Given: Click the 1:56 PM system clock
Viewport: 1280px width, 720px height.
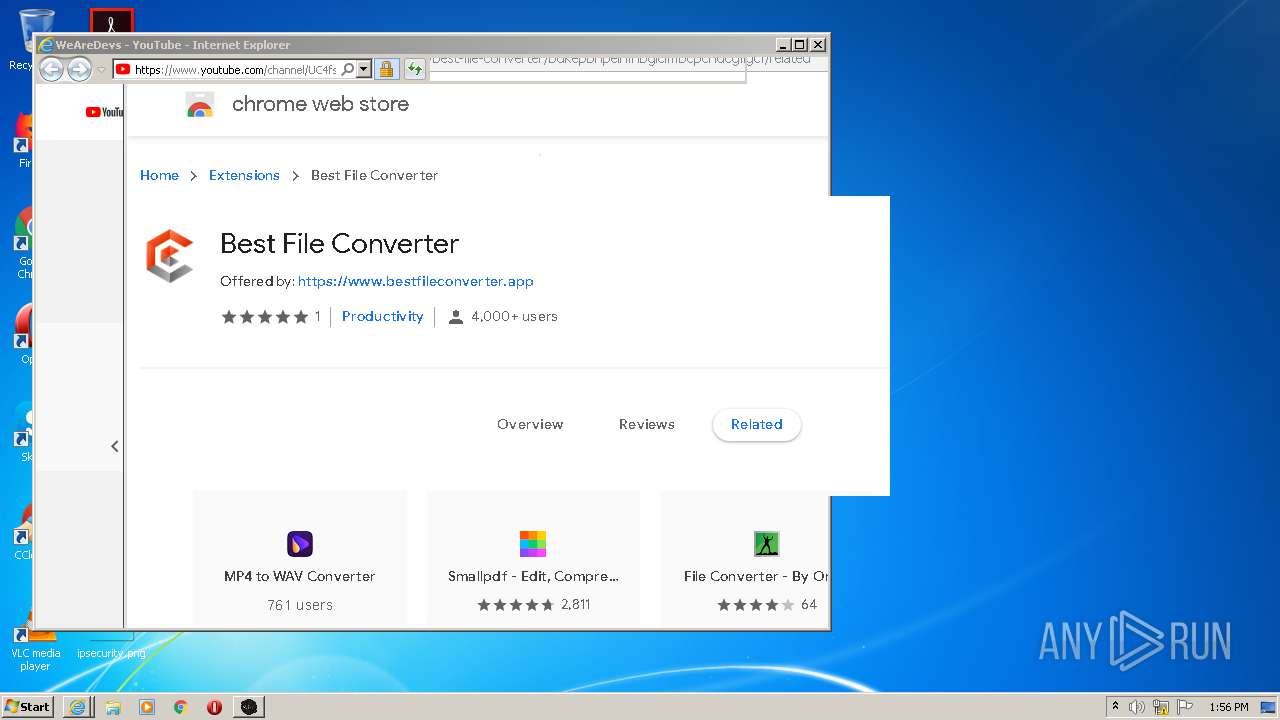Looking at the screenshot, I should pyautogui.click(x=1229, y=707).
